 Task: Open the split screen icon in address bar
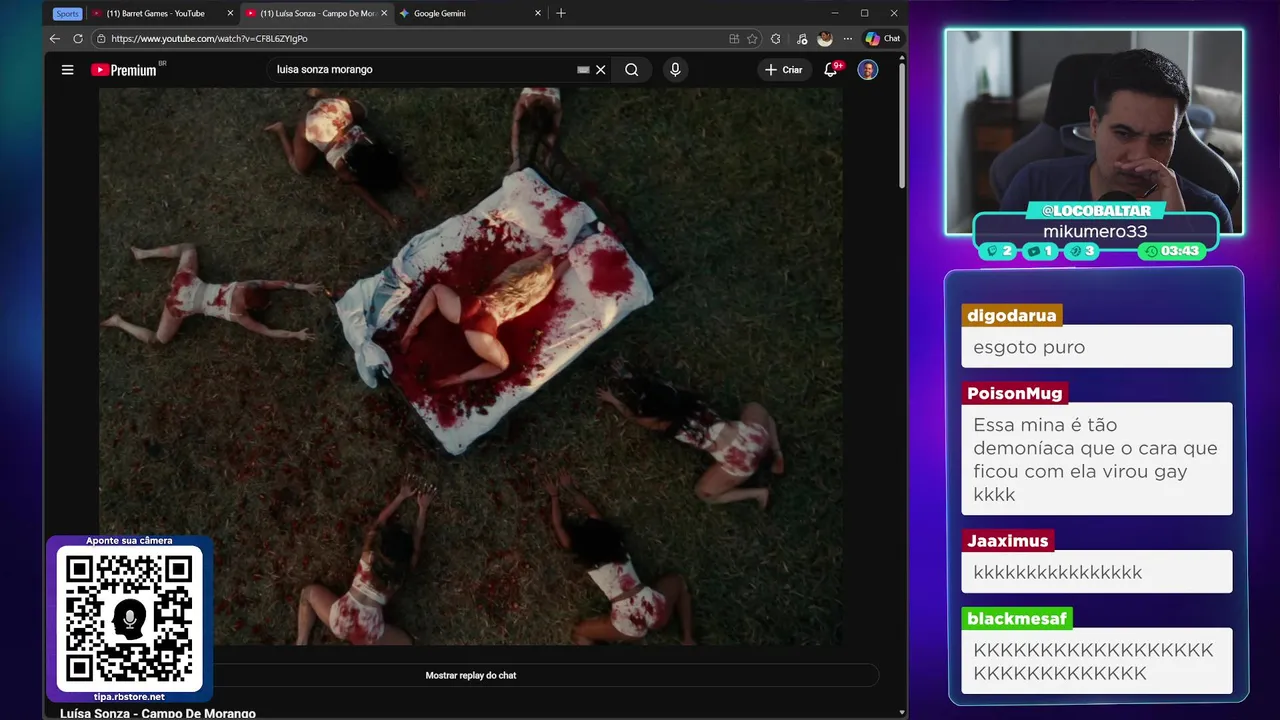[734, 39]
